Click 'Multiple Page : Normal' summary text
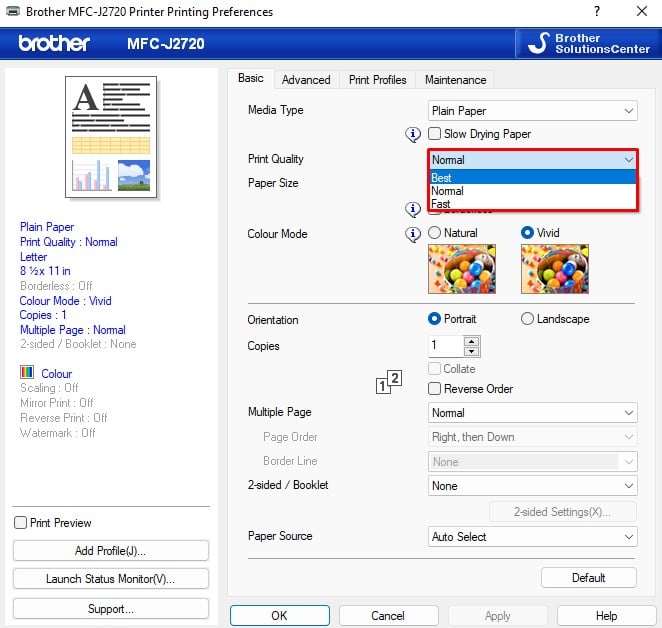Image resolution: width=662 pixels, height=628 pixels. pos(73,330)
